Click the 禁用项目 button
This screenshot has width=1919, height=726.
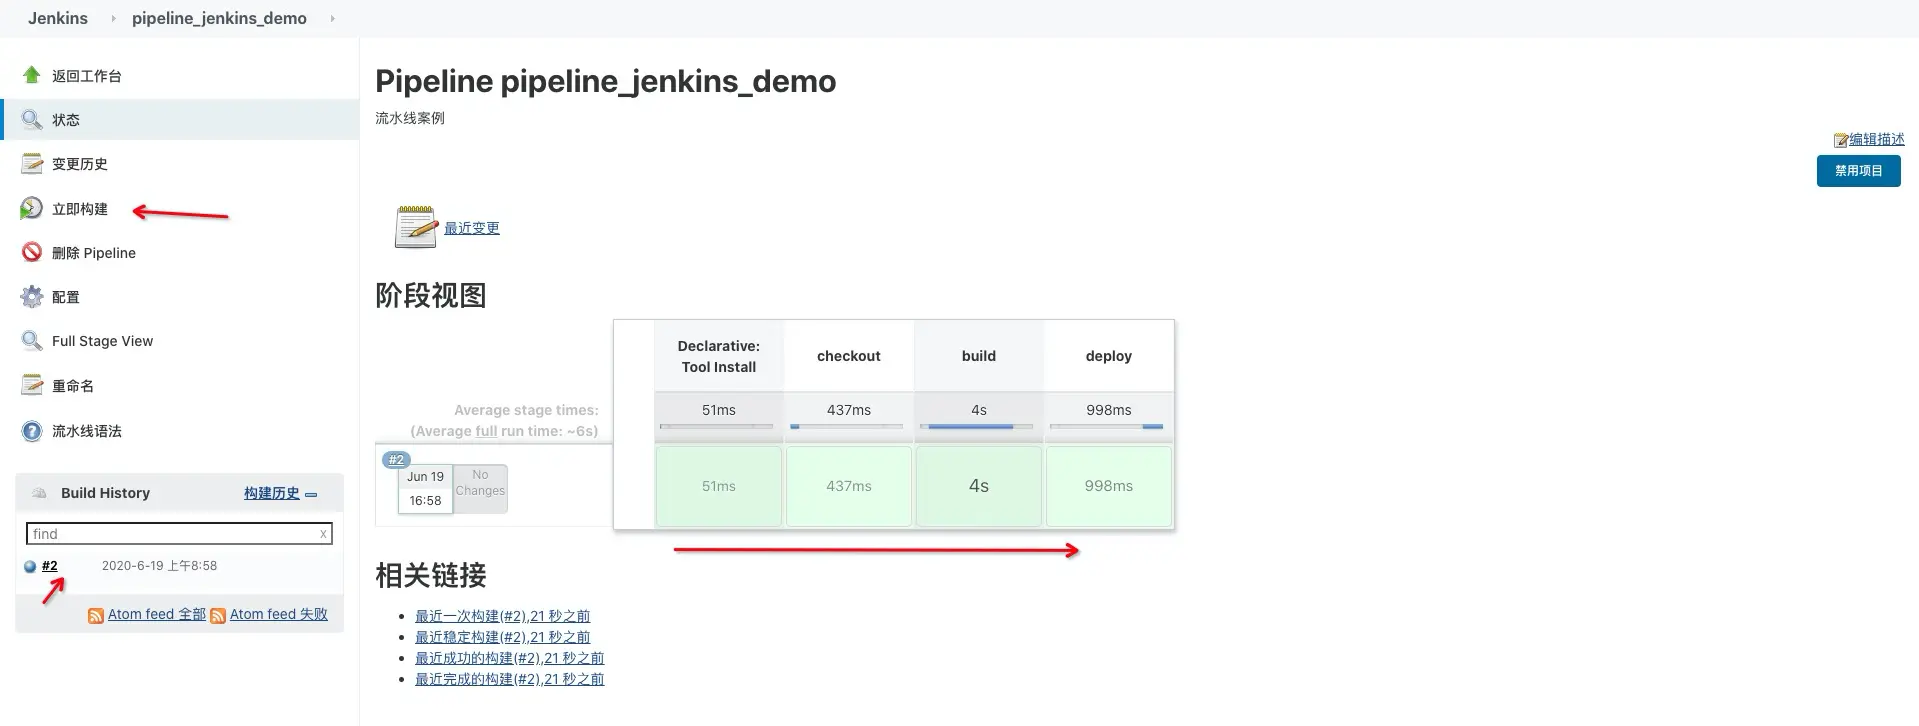pyautogui.click(x=1858, y=171)
